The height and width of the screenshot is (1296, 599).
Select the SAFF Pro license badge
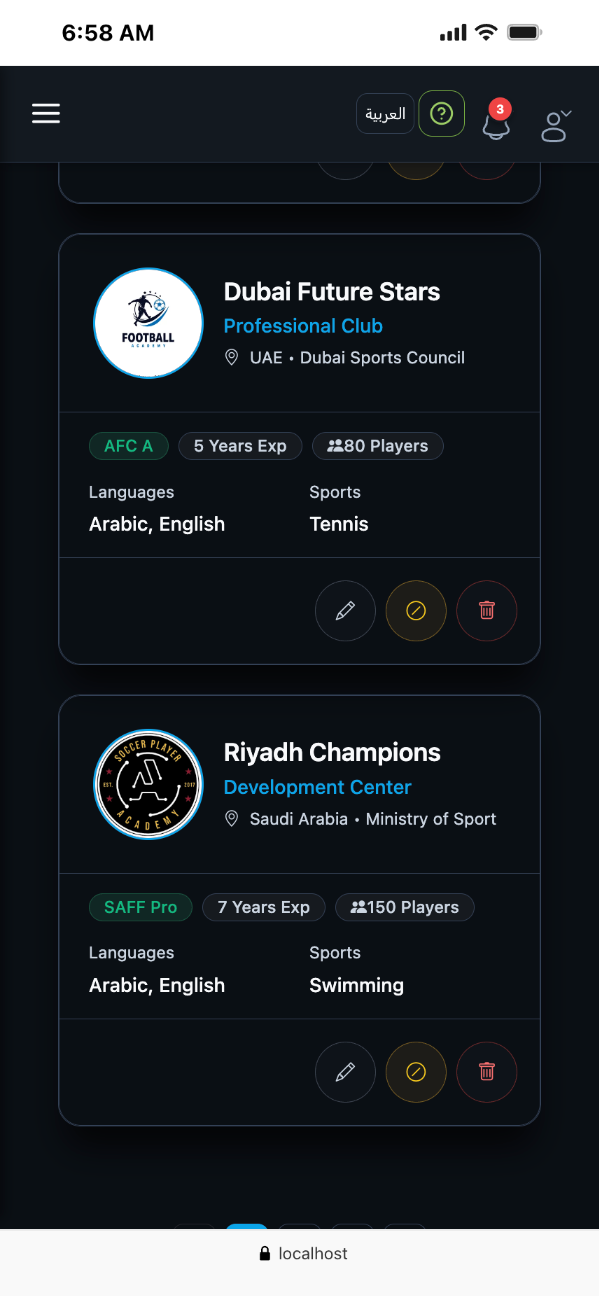tap(141, 907)
